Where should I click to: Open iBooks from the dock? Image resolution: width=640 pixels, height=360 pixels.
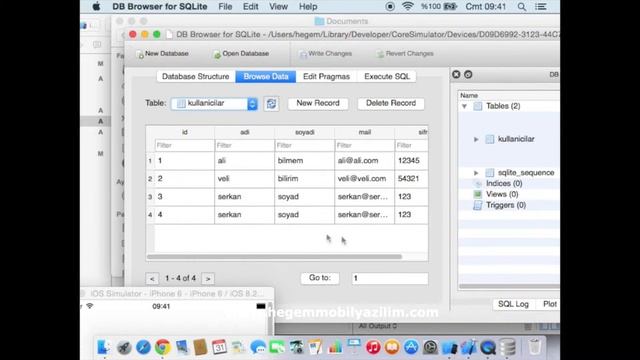coord(392,347)
